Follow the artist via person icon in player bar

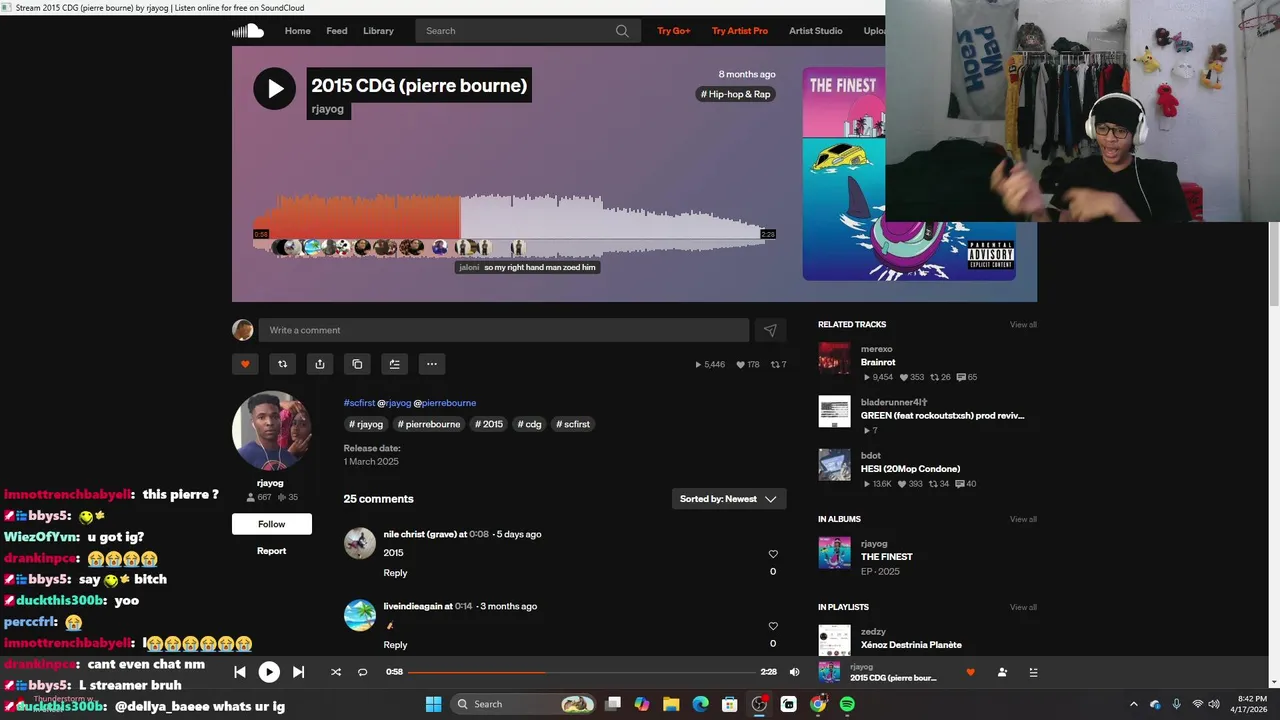pos(1002,672)
